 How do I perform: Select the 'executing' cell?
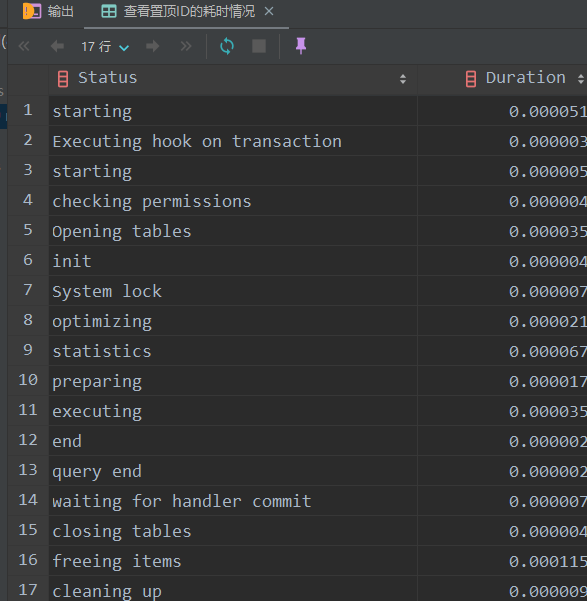pos(233,411)
